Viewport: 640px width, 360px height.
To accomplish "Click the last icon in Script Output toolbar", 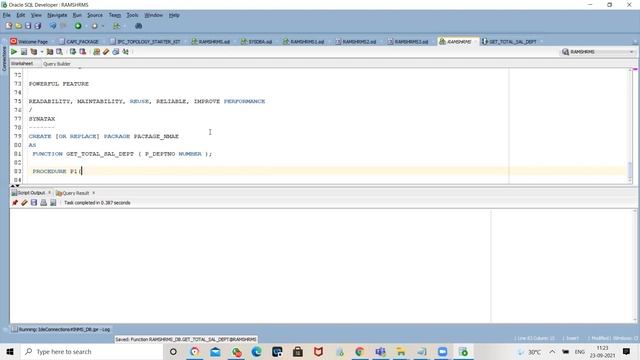I will (53, 202).
